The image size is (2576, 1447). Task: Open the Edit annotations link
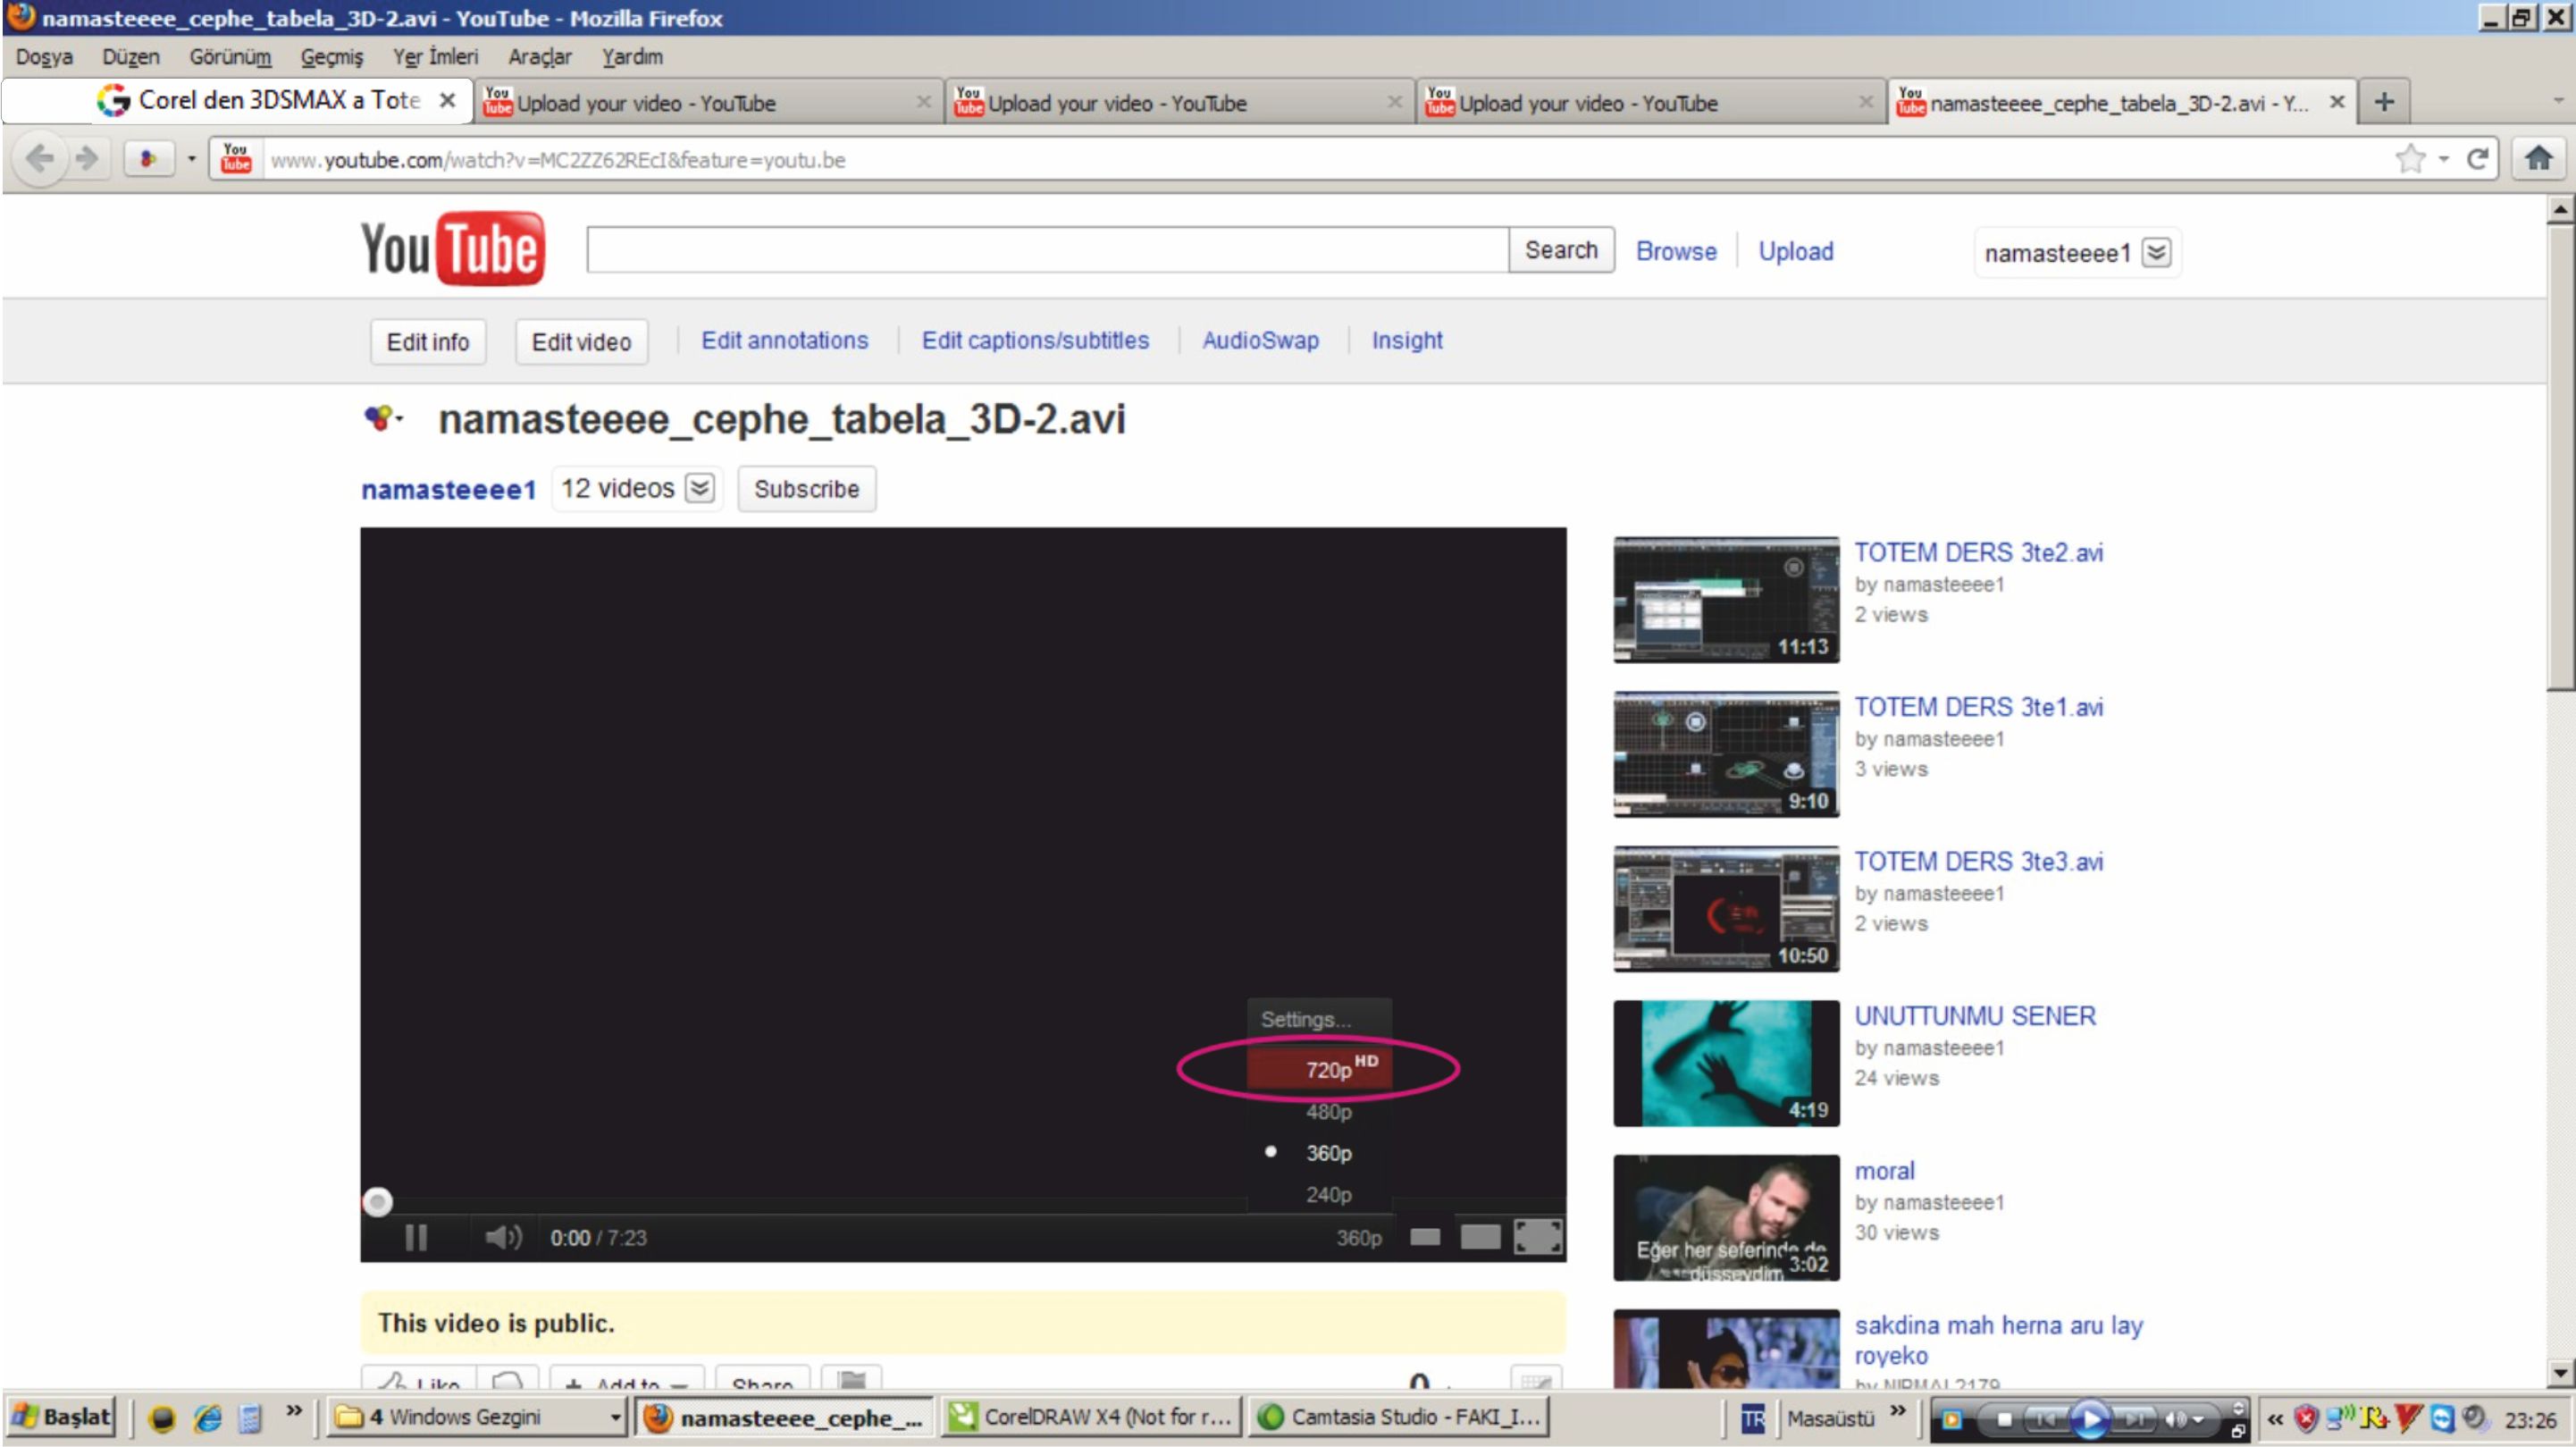pos(785,340)
